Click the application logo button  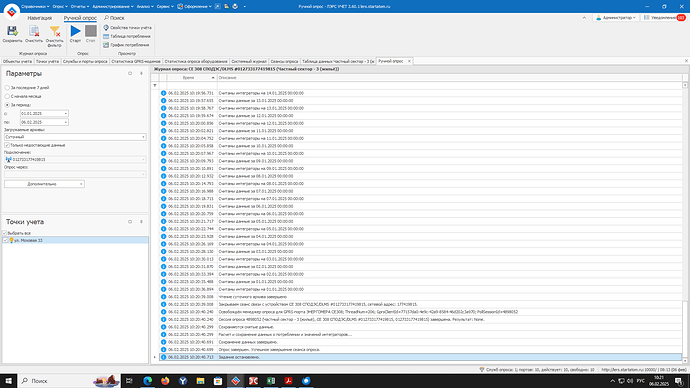click(x=12, y=11)
